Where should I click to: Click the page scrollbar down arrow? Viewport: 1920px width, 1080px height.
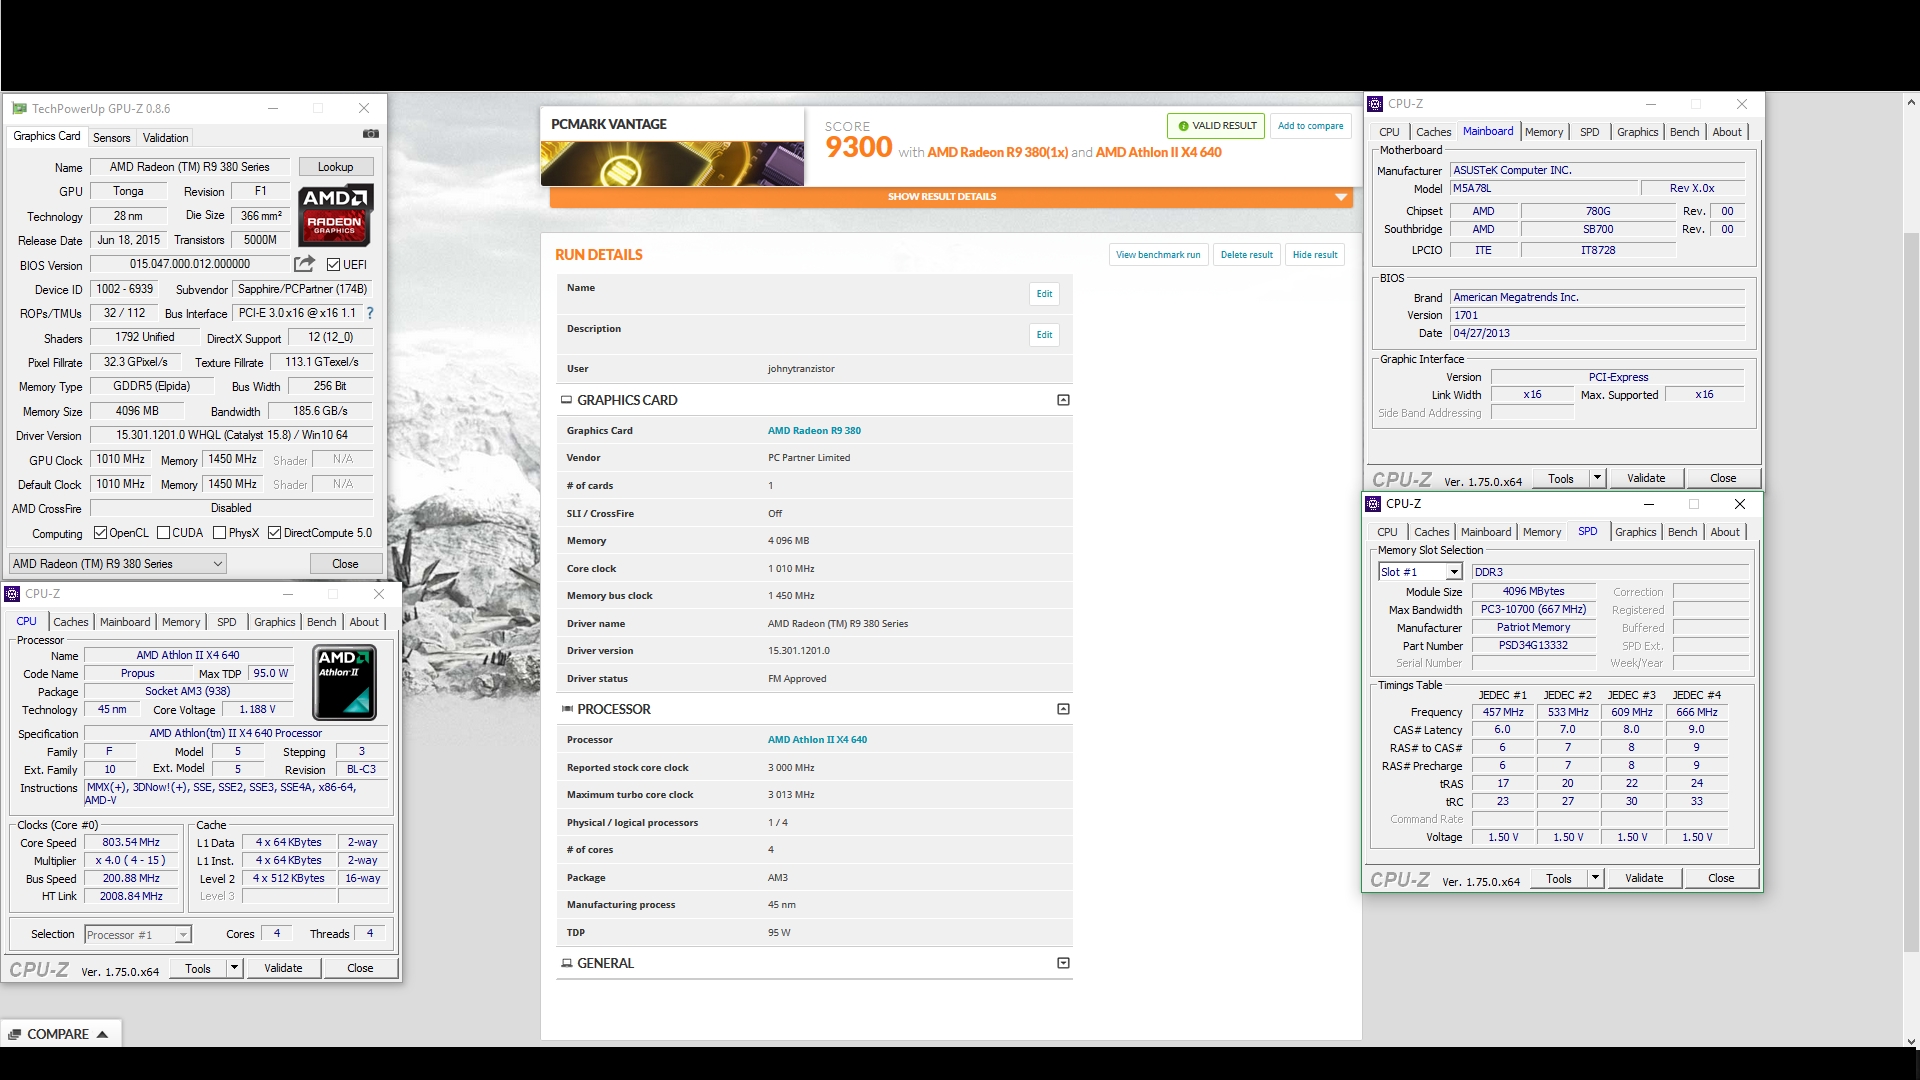[1911, 1041]
